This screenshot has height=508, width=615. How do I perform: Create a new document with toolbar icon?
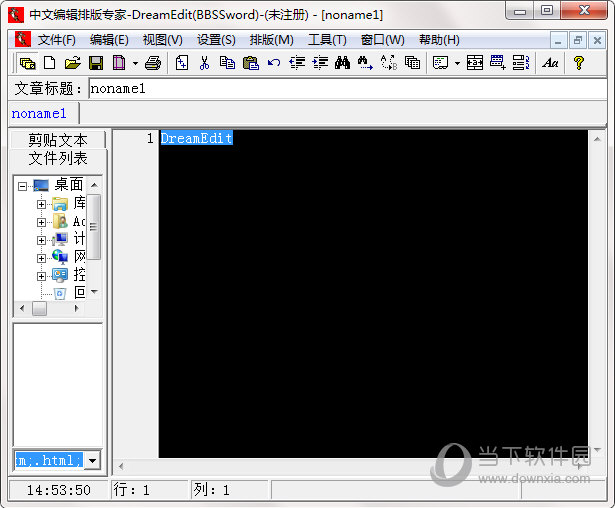point(50,63)
